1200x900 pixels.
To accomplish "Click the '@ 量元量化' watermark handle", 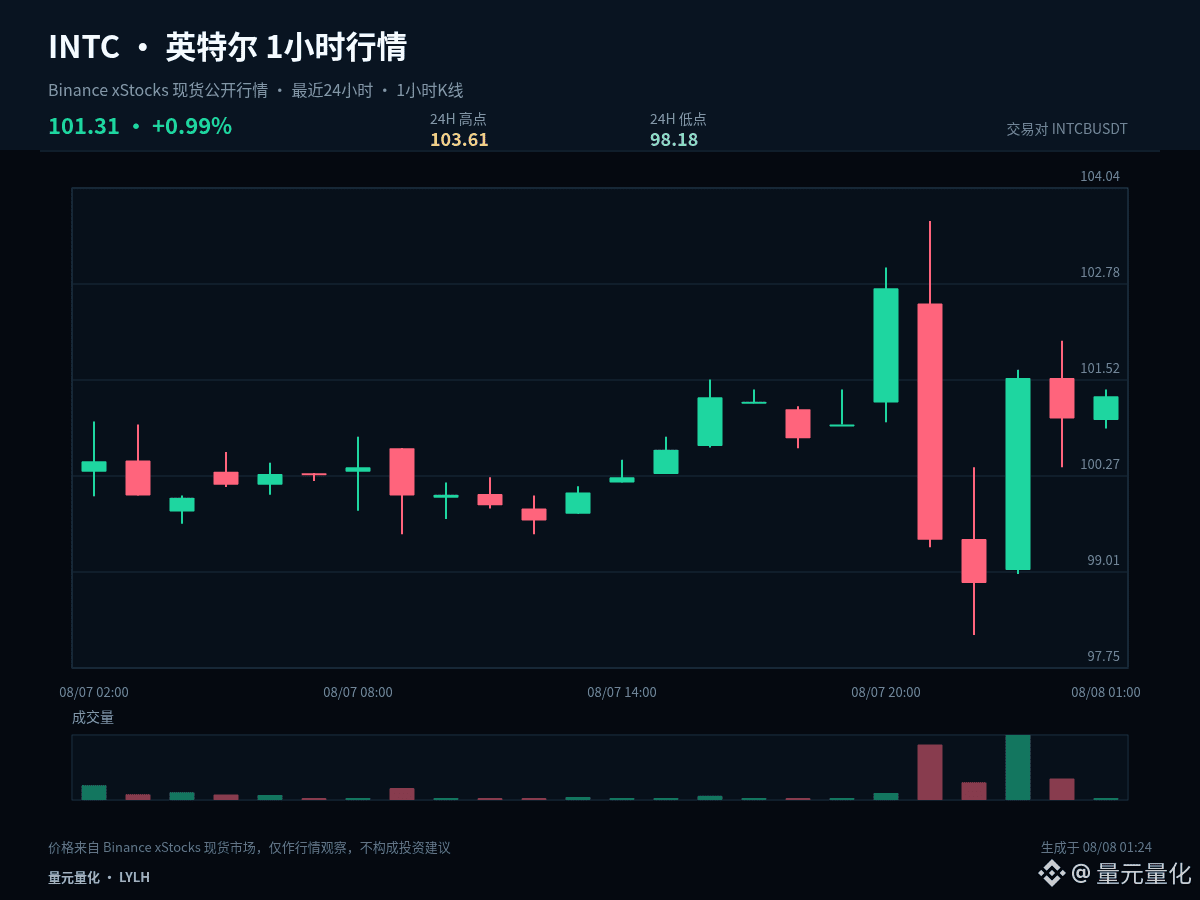I will point(1131,873).
